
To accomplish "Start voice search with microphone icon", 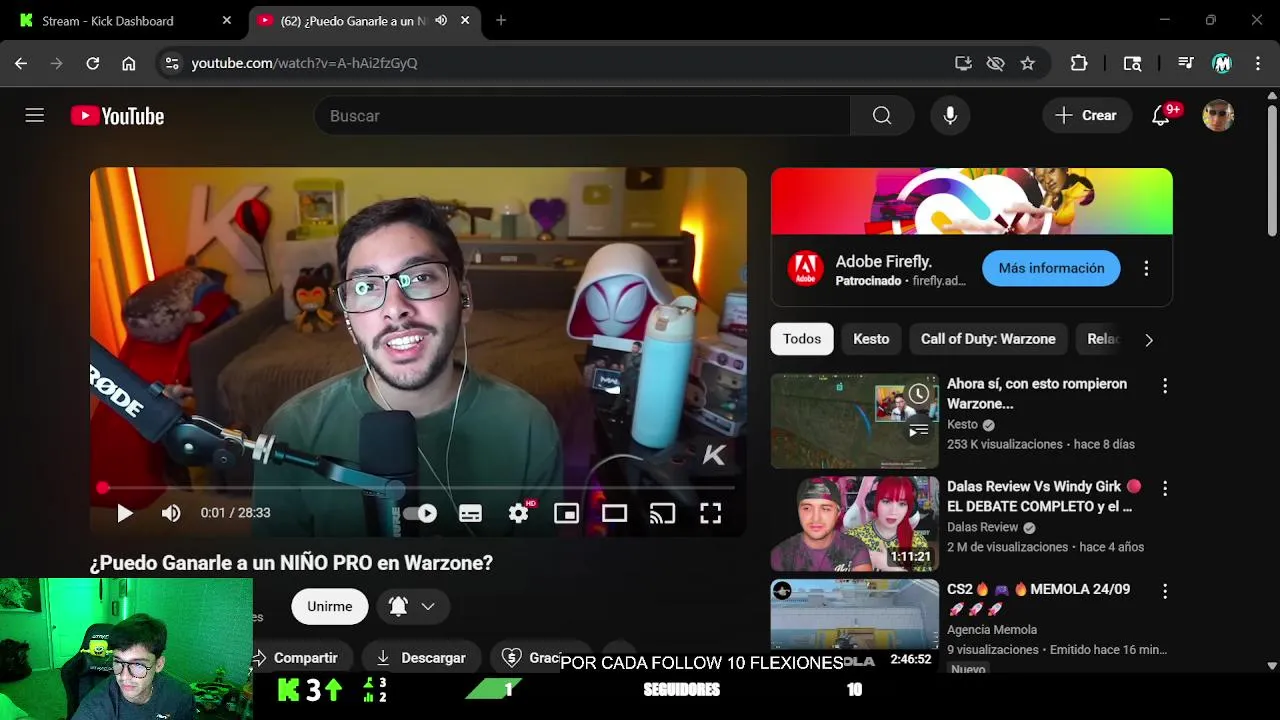I will coord(950,116).
